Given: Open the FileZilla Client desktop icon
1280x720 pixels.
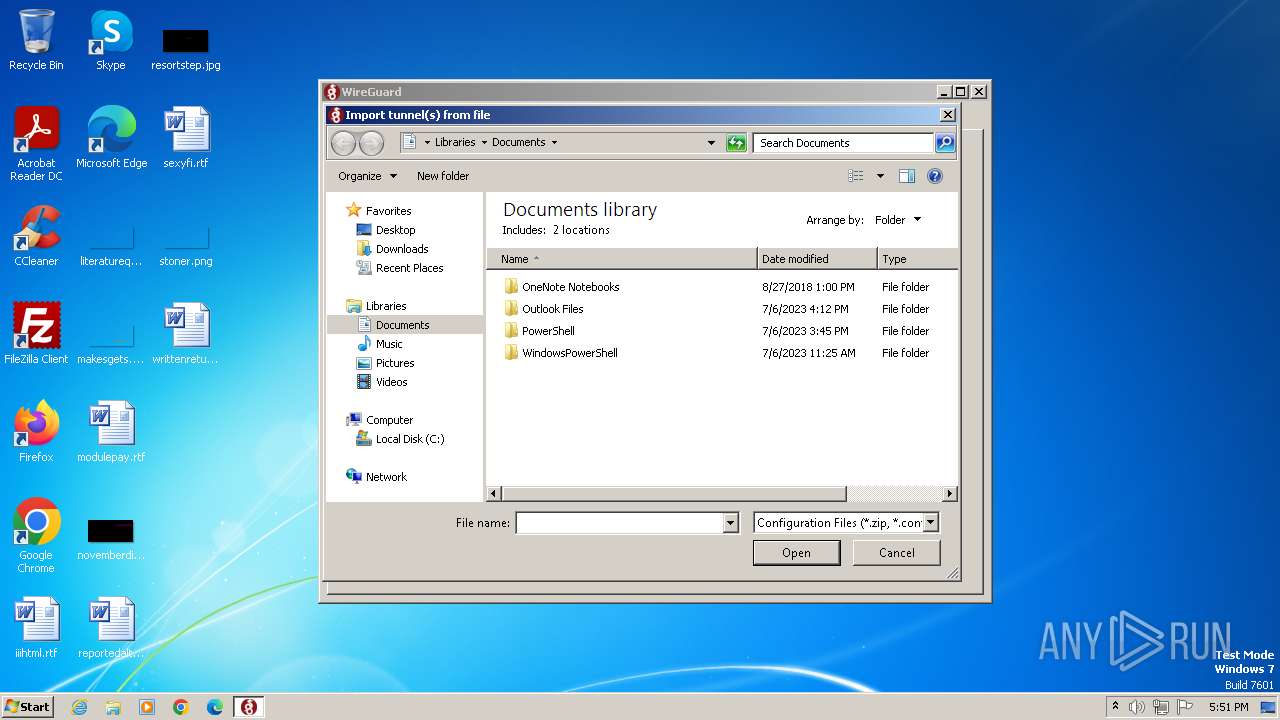Looking at the screenshot, I should pos(36,334).
